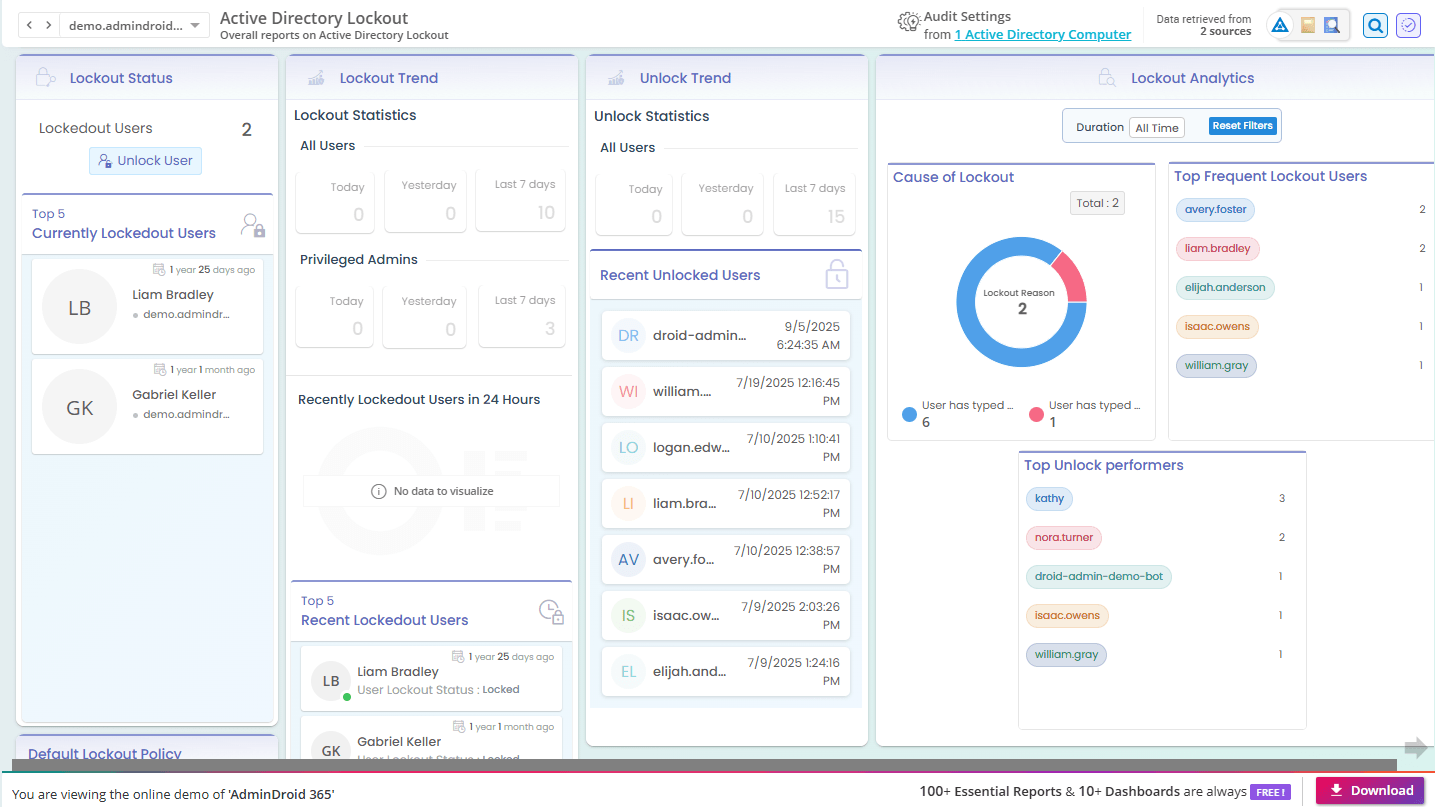Click the nora.turner unlock performer tag

click(x=1064, y=538)
